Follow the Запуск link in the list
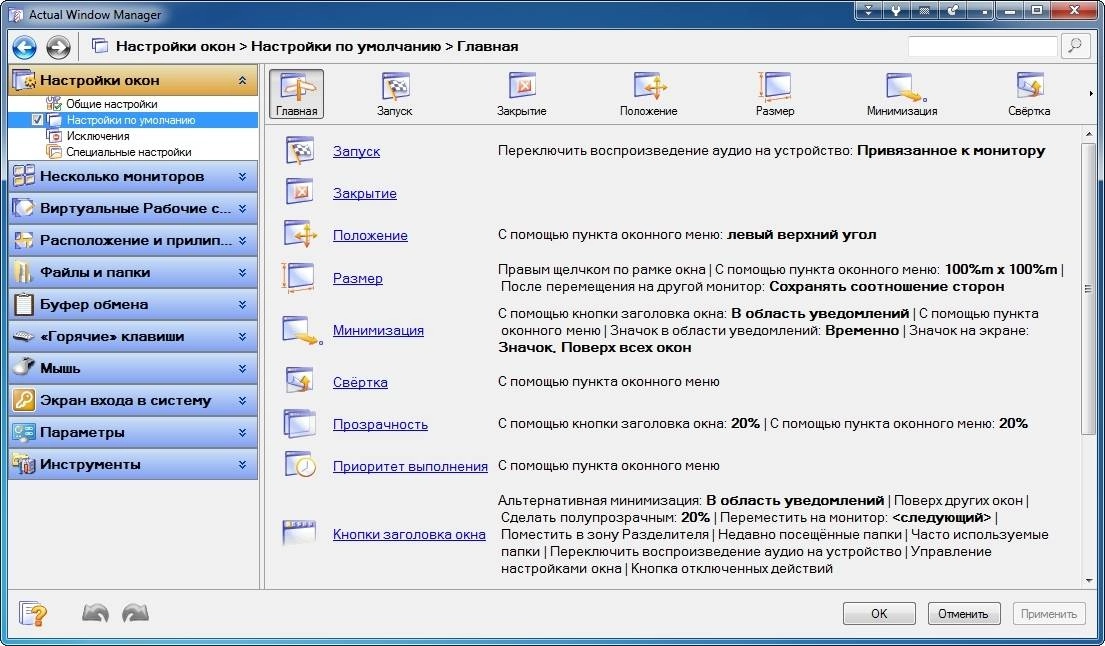The image size is (1105, 646). point(357,151)
